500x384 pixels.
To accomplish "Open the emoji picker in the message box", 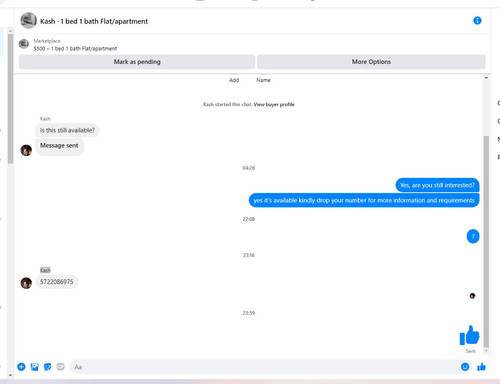I will [x=465, y=367].
